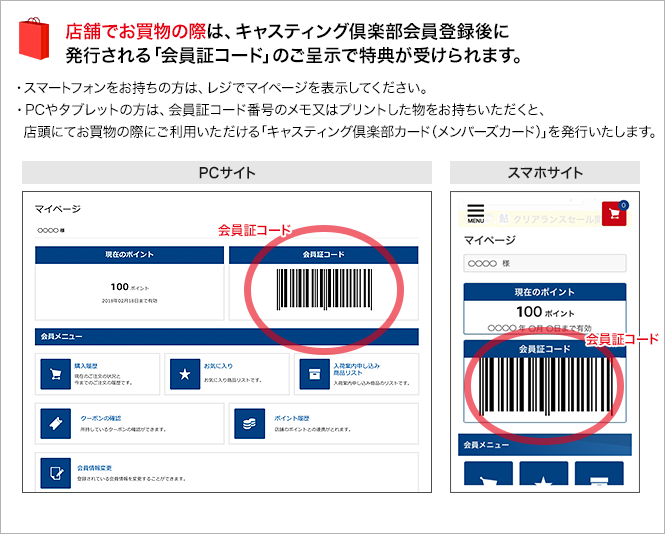Open the 会員情報変更 link
665x534 pixels.
click(x=94, y=468)
